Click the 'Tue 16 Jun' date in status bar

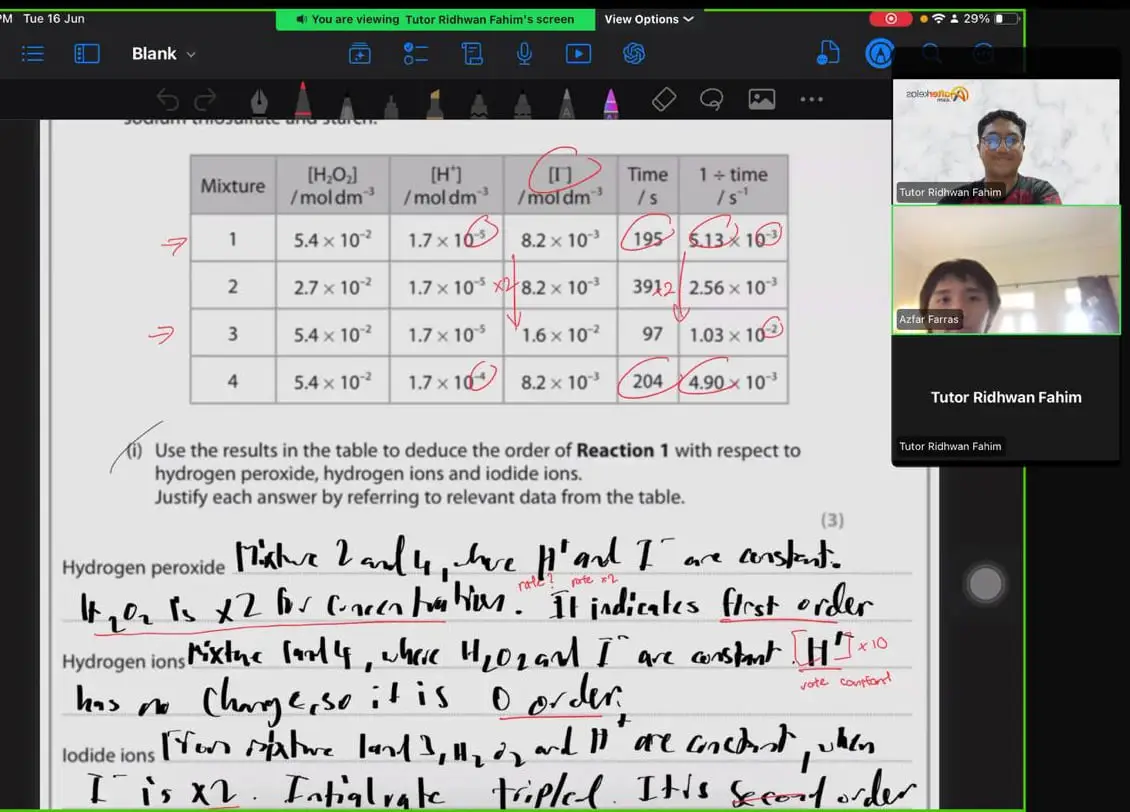[54, 19]
